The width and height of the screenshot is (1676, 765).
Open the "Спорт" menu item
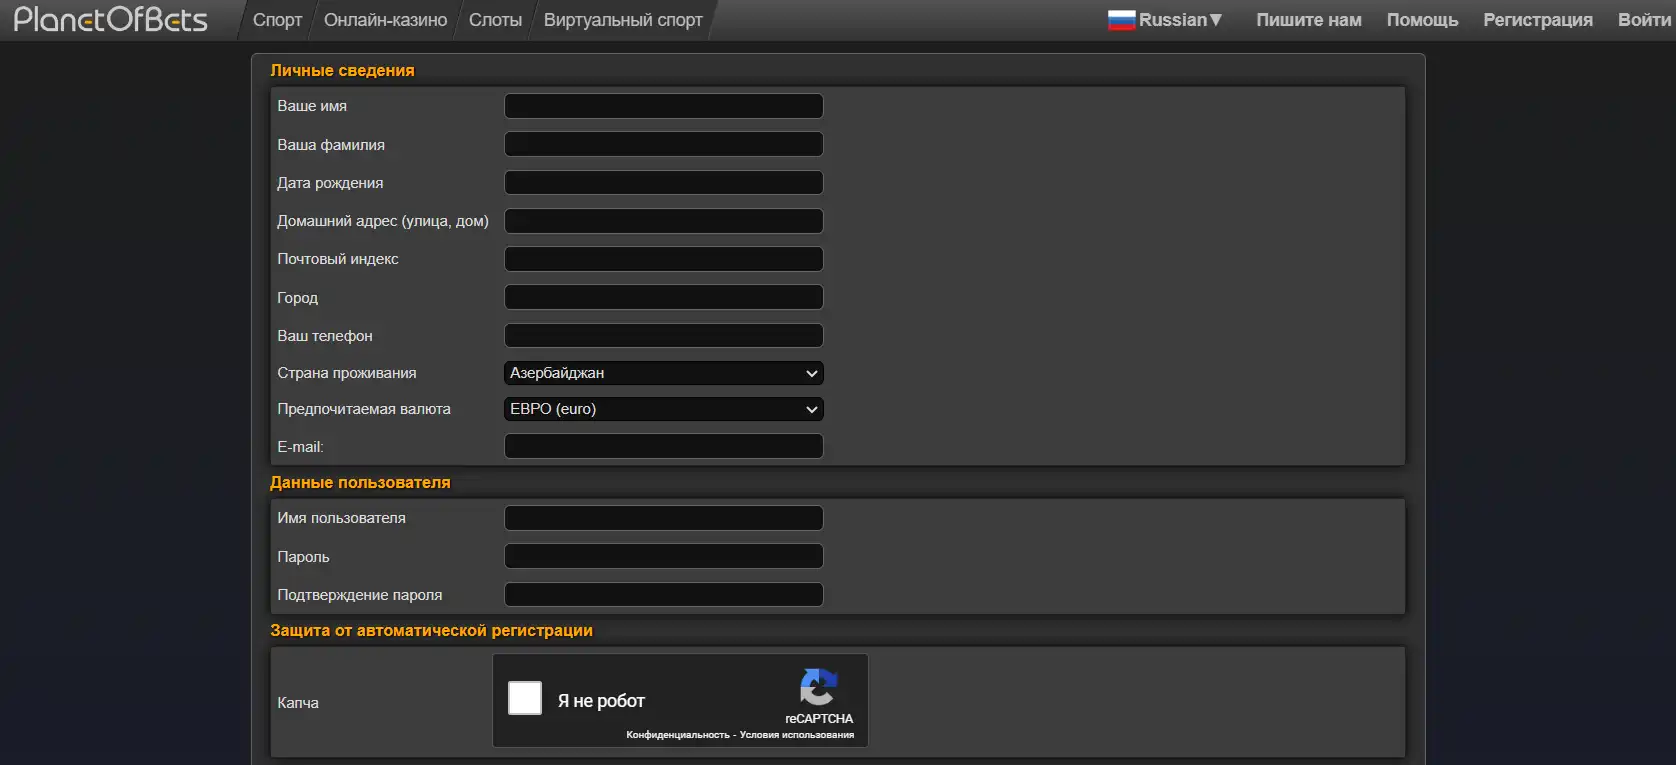coord(277,20)
